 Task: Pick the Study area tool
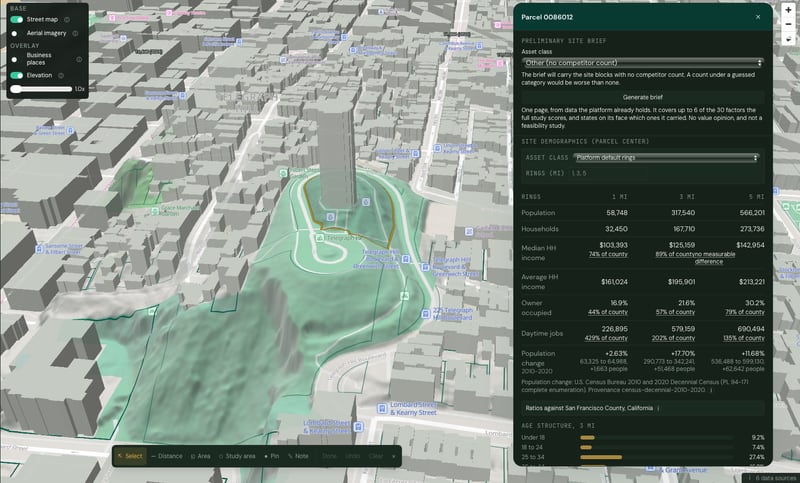[x=237, y=456]
